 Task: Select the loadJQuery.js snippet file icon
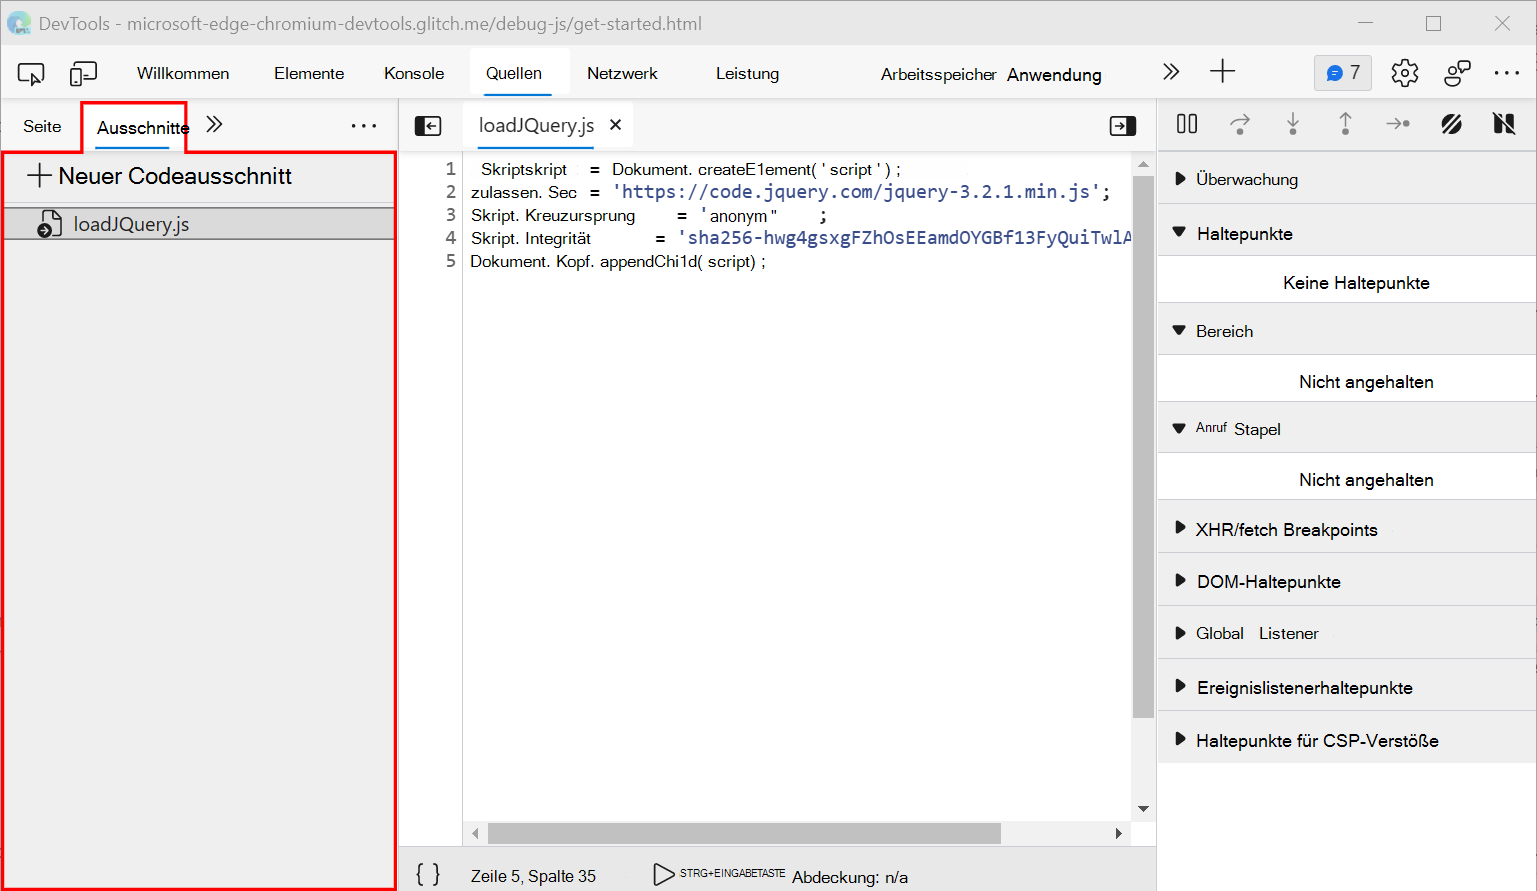[49, 224]
